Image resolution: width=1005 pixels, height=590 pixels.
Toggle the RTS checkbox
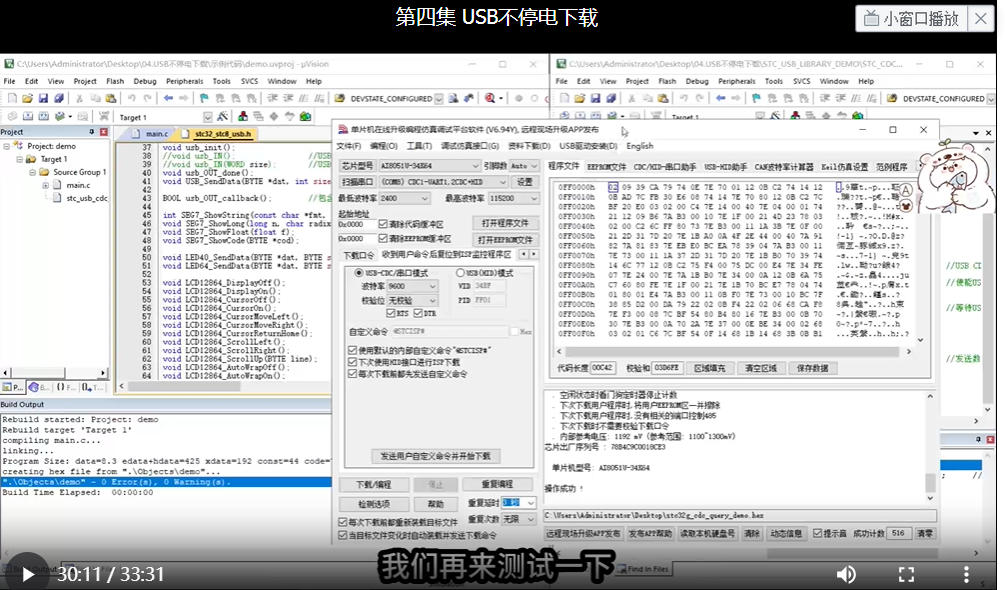coord(391,313)
